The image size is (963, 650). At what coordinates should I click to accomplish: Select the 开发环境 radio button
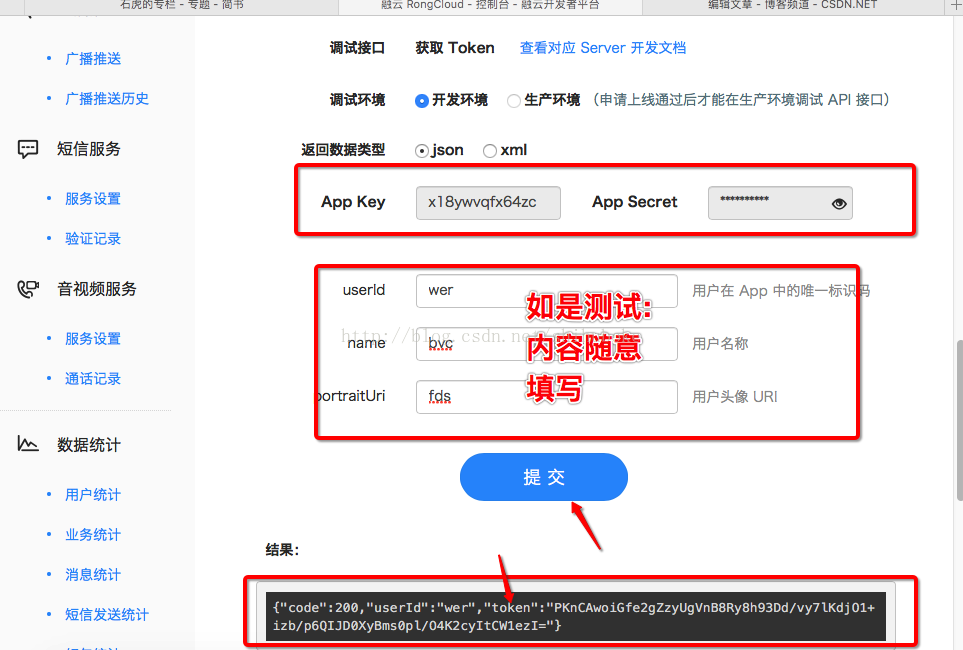421,101
